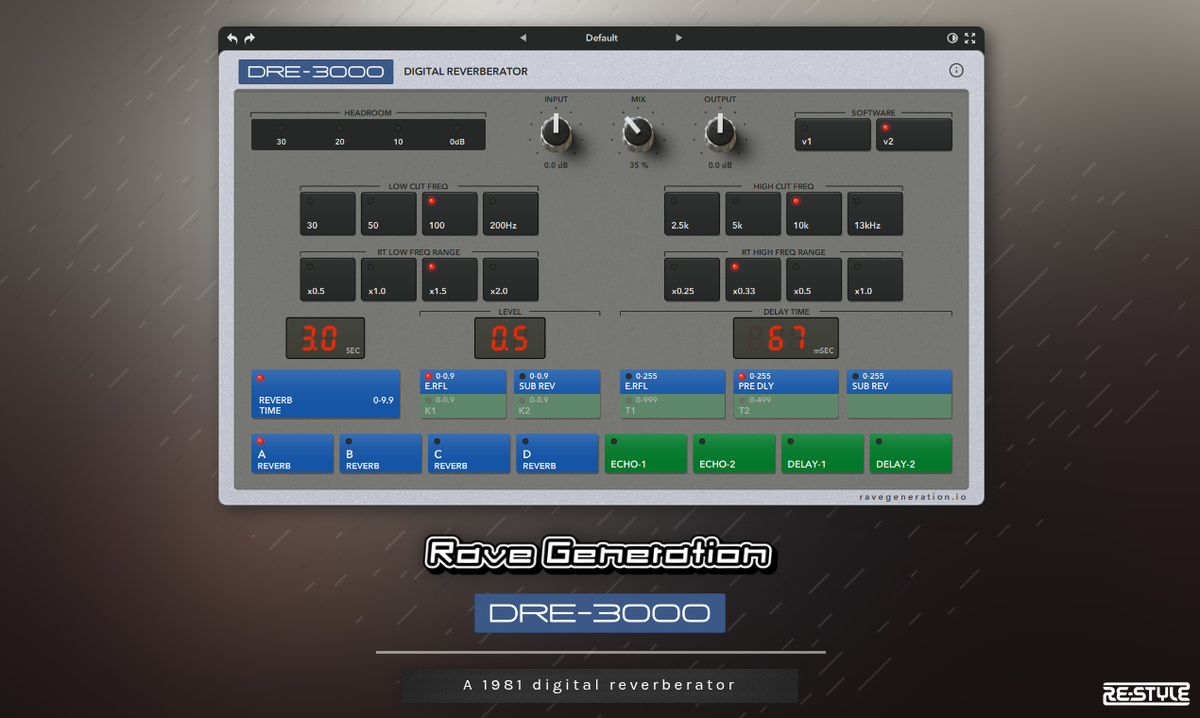Select the PRE DLY delay button
The height and width of the screenshot is (718, 1200).
[786, 382]
